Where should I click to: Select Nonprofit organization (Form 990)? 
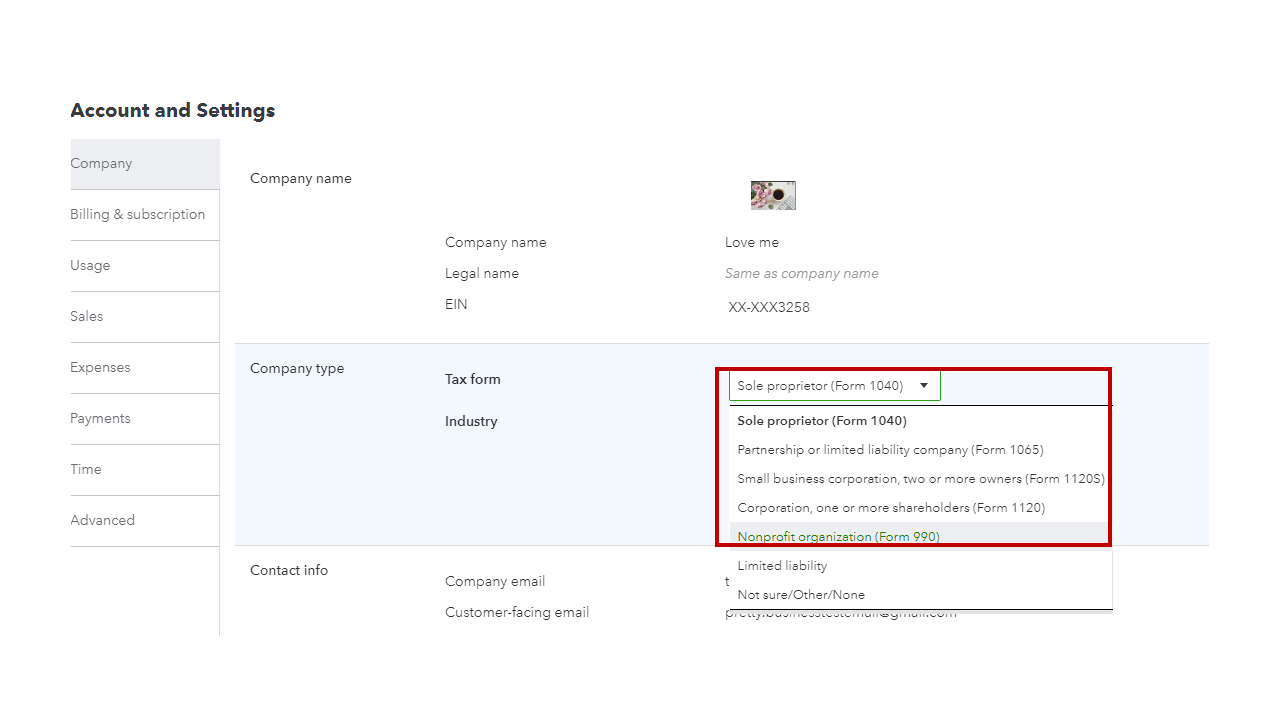838,537
